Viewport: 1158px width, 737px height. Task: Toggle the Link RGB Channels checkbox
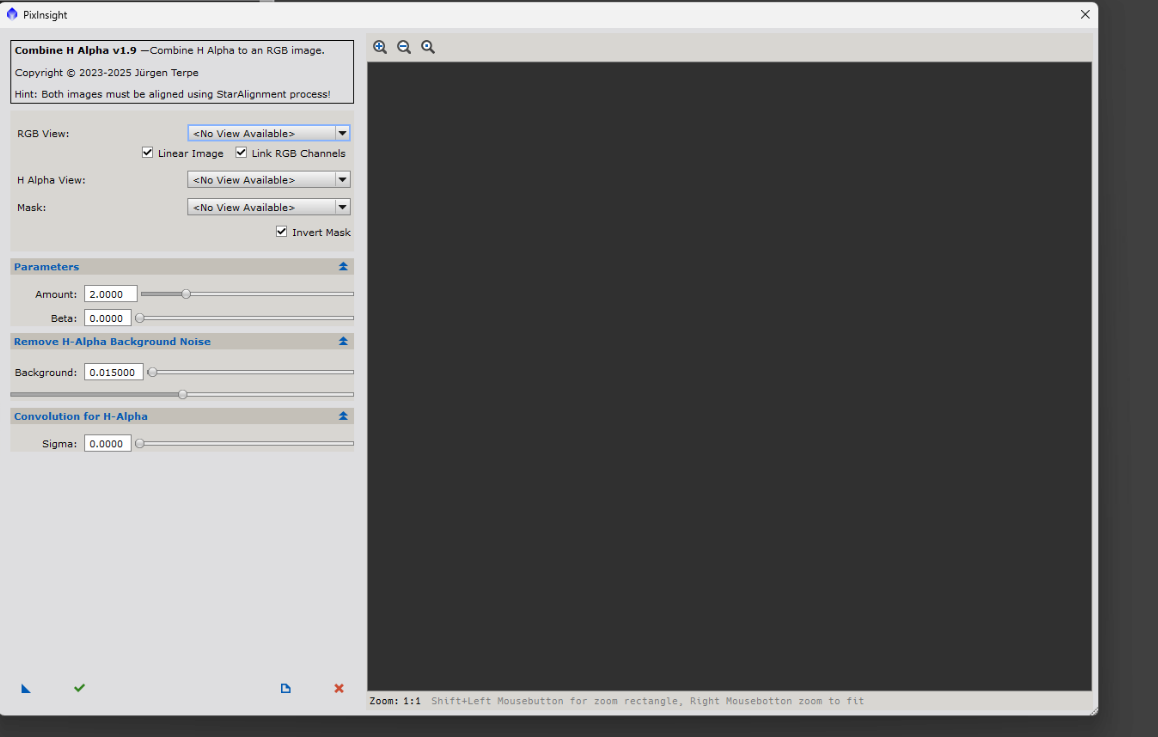click(241, 153)
